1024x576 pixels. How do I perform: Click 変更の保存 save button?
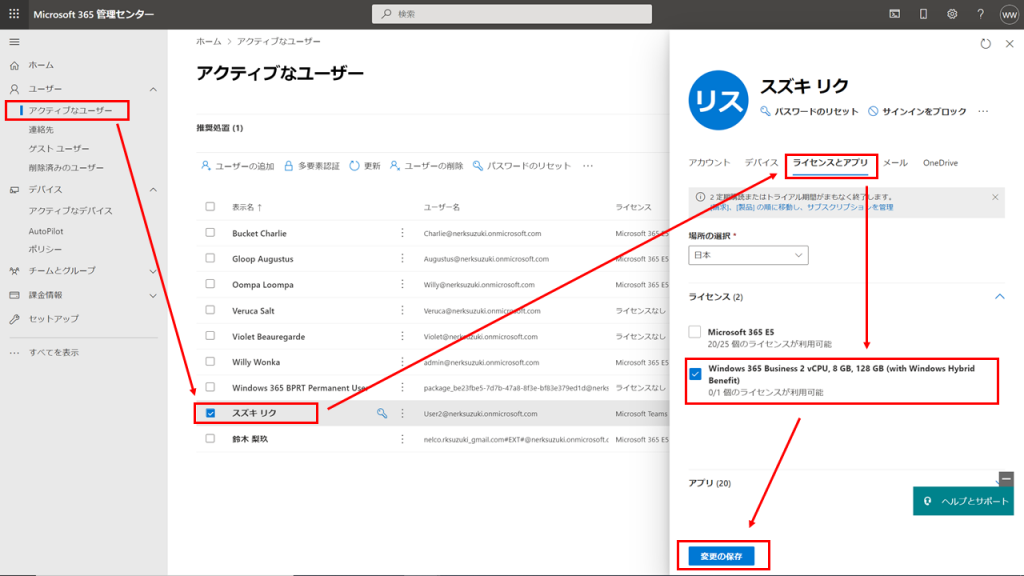[x=721, y=554]
